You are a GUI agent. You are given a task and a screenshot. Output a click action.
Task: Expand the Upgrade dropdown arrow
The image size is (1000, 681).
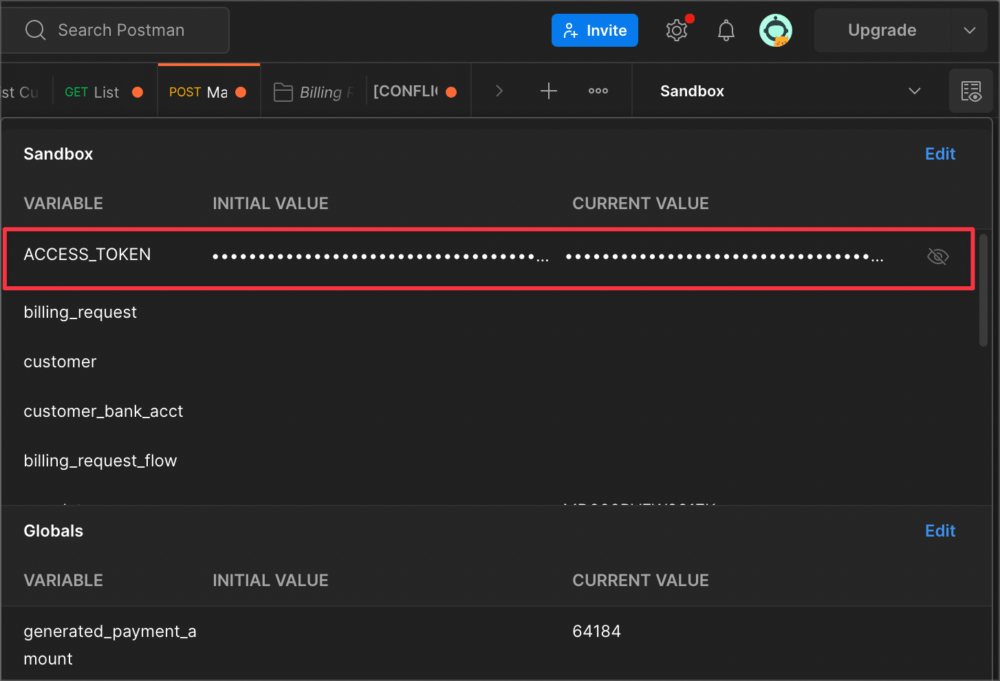(x=969, y=30)
